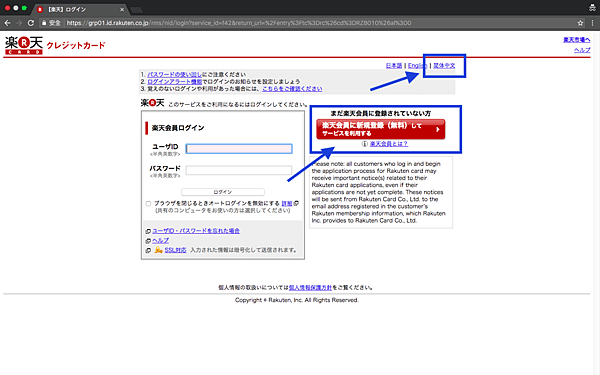Open 個人情報保護方針 link
This screenshot has height=375, width=600.
click(310, 287)
